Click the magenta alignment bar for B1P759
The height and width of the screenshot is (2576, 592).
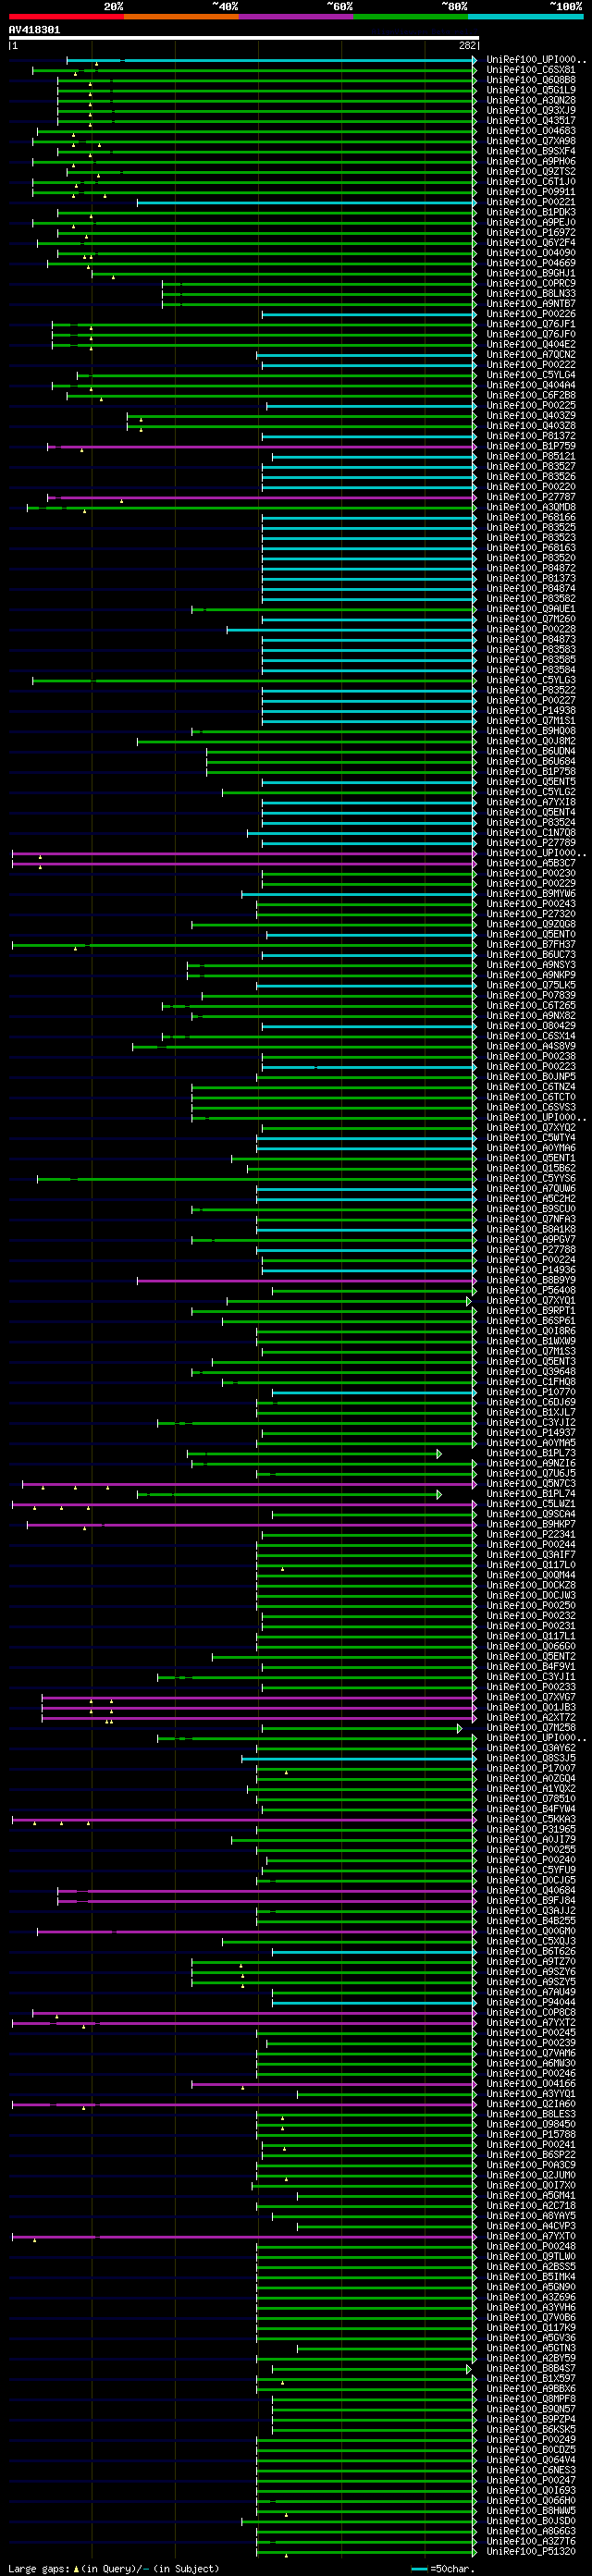(x=262, y=447)
